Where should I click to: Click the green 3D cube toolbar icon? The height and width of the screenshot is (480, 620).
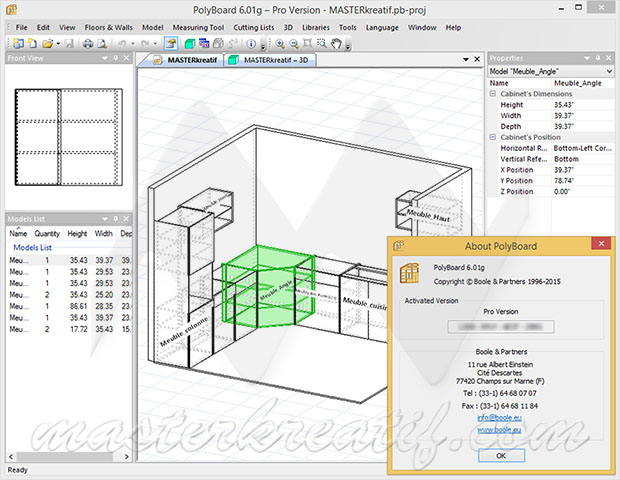click(189, 43)
